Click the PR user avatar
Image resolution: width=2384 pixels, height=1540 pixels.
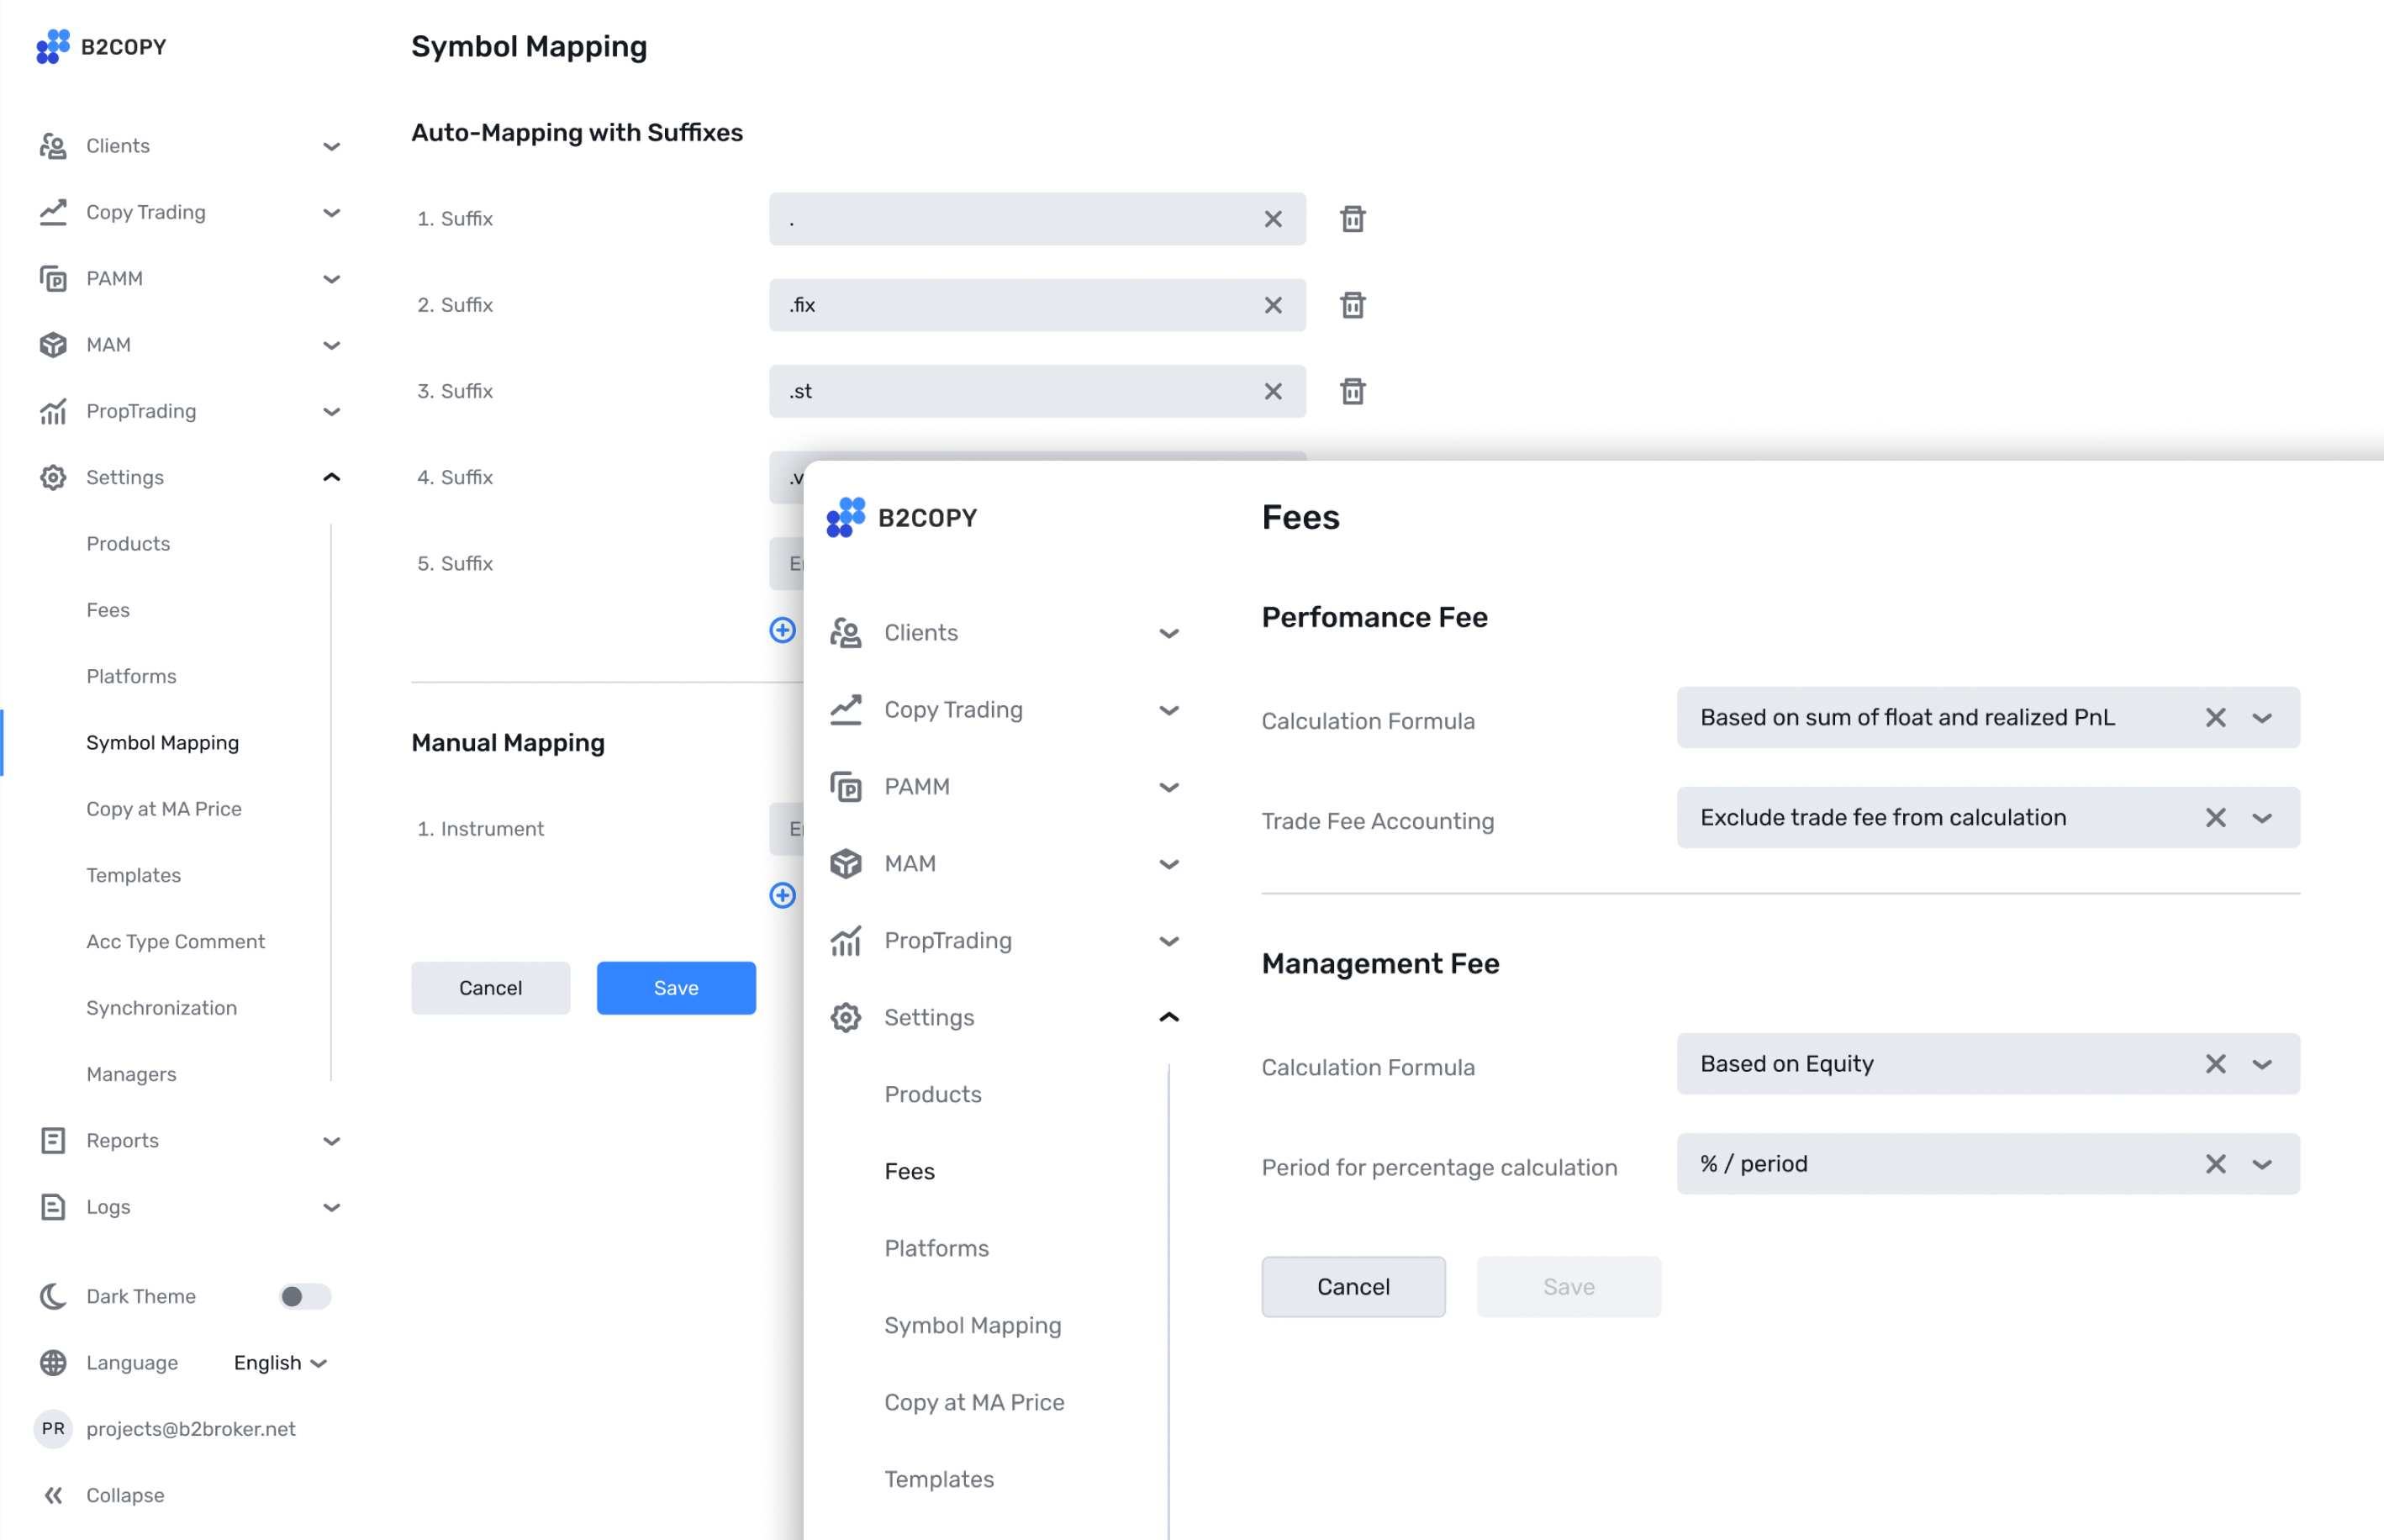[53, 1428]
